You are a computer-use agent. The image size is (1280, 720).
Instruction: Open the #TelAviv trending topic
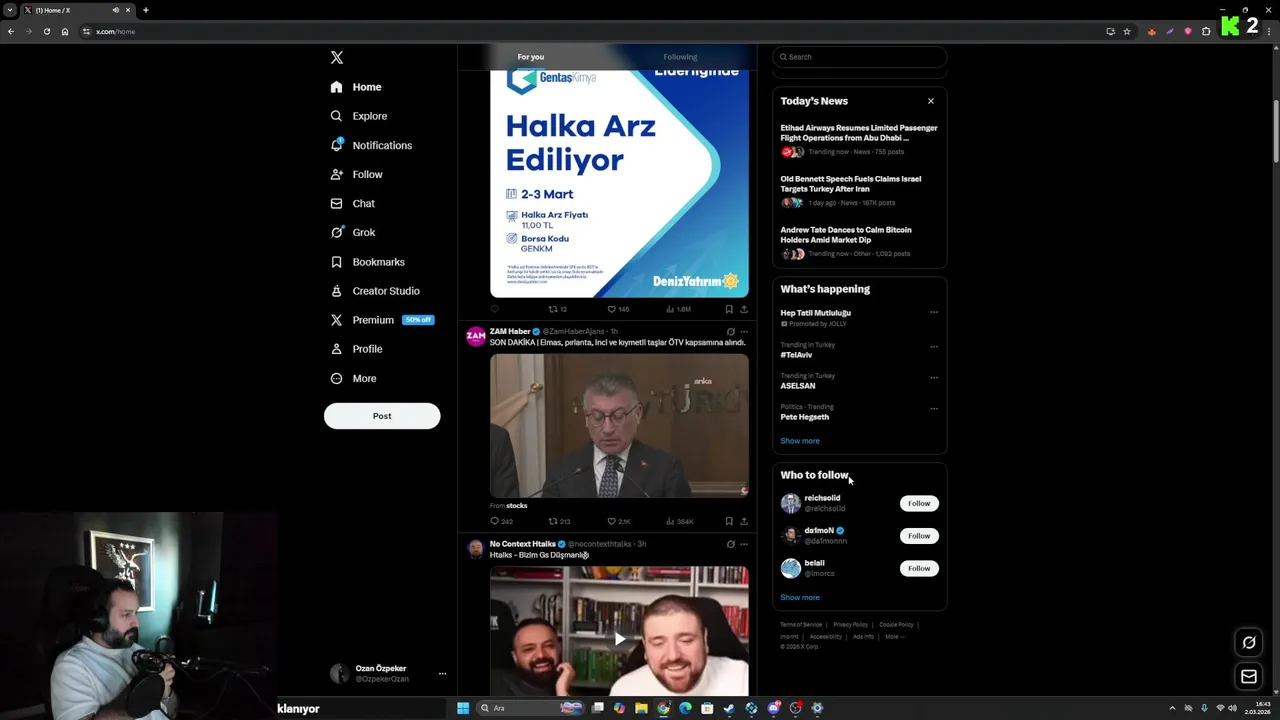coord(796,354)
